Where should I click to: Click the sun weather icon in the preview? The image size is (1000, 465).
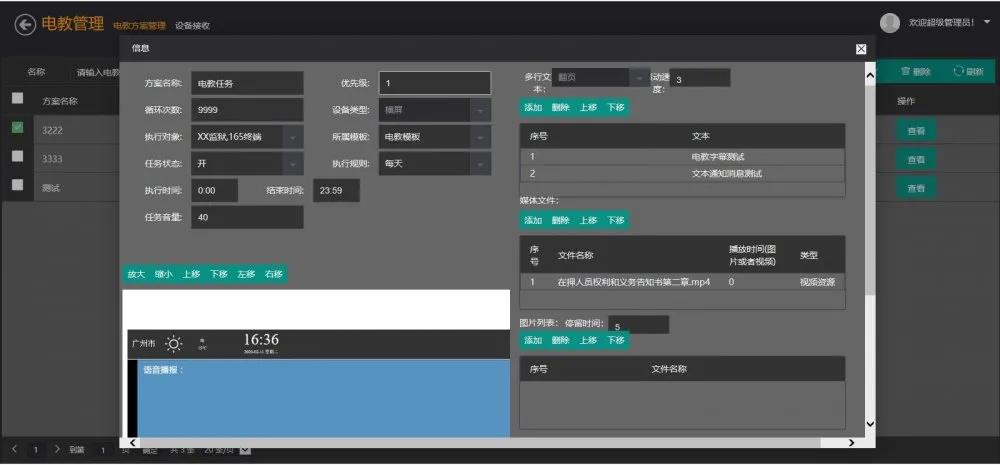(174, 345)
